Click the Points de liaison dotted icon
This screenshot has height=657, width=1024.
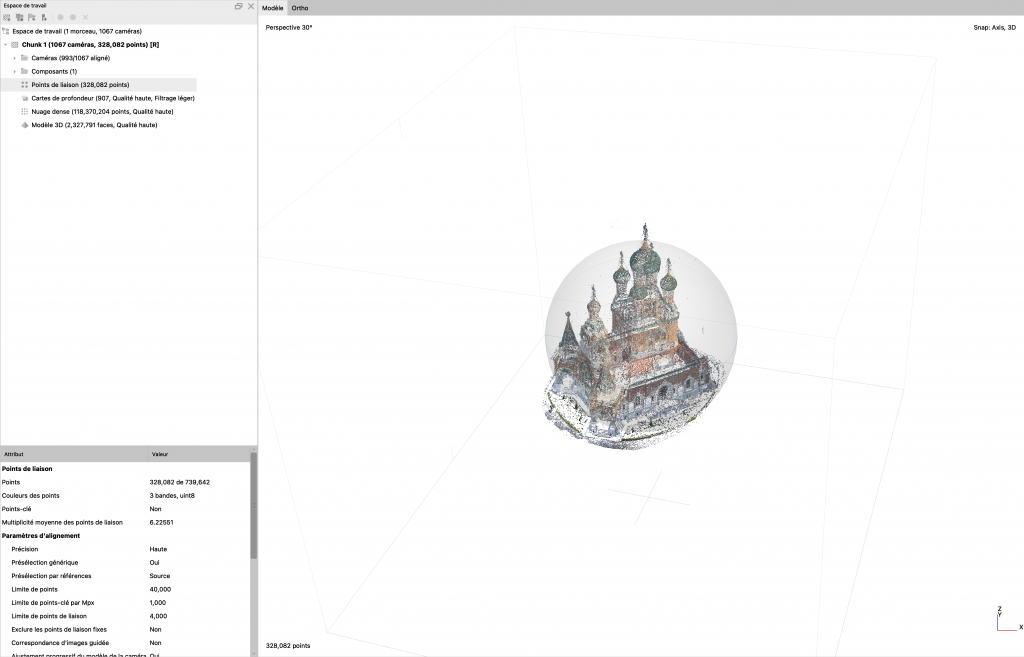click(x=25, y=85)
